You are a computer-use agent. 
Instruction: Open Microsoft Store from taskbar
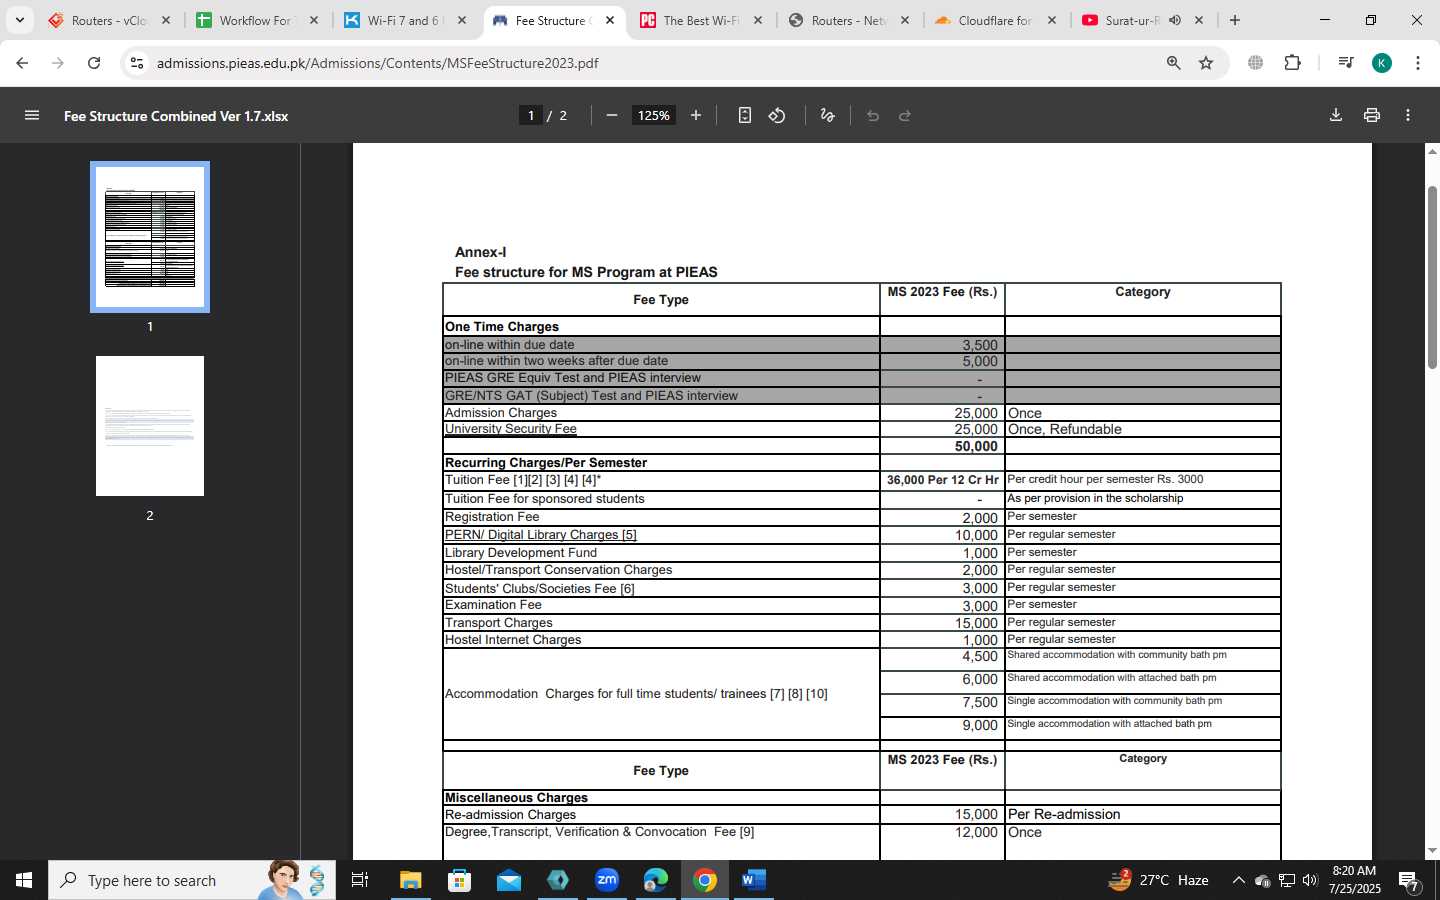coord(459,880)
